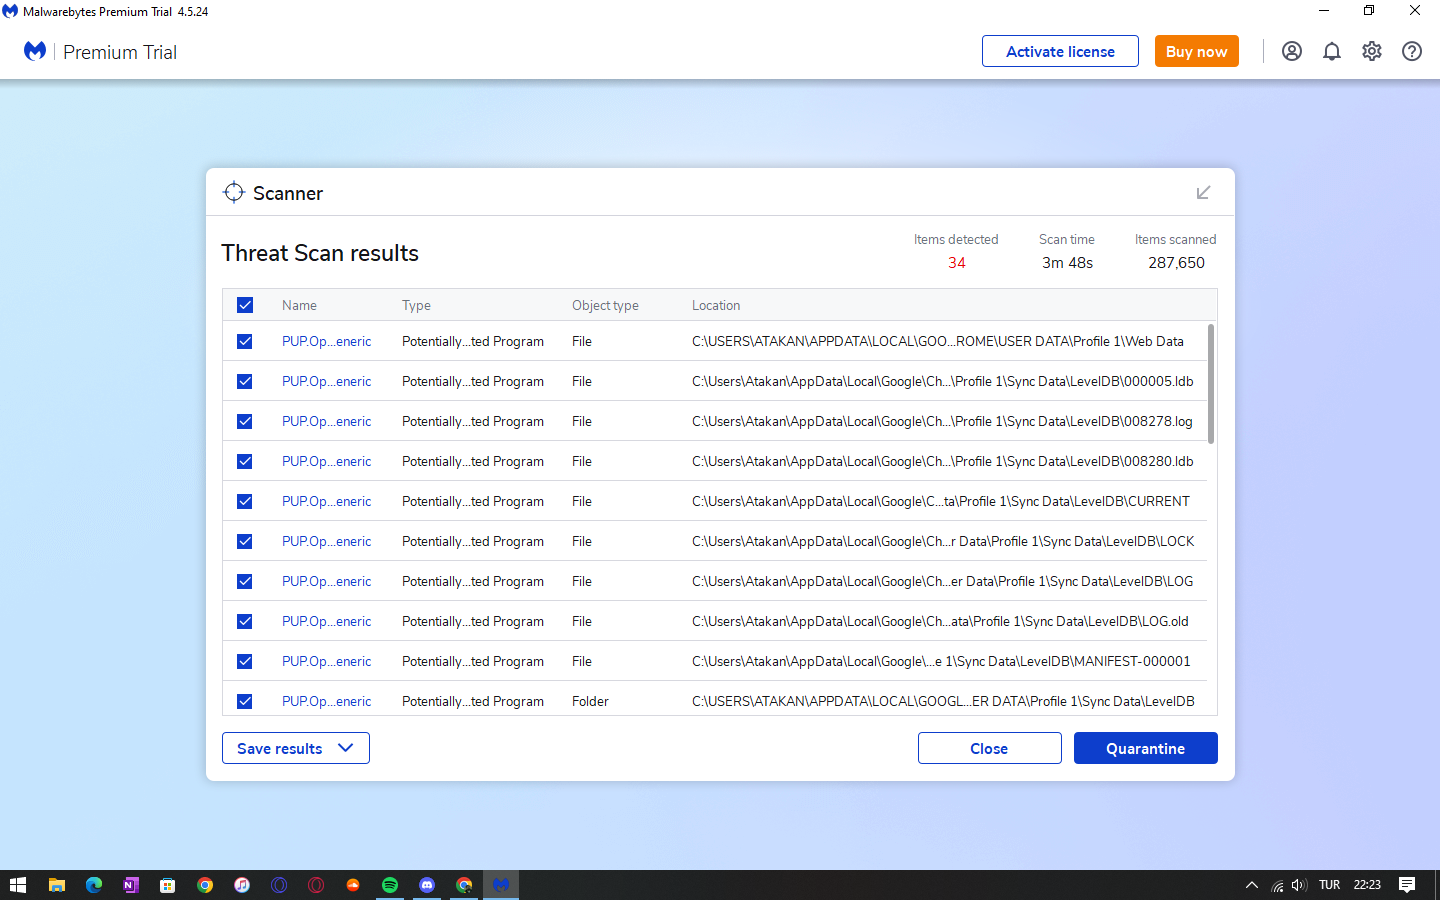The image size is (1440, 900).
Task: Open the account profile icon
Action: [1292, 51]
